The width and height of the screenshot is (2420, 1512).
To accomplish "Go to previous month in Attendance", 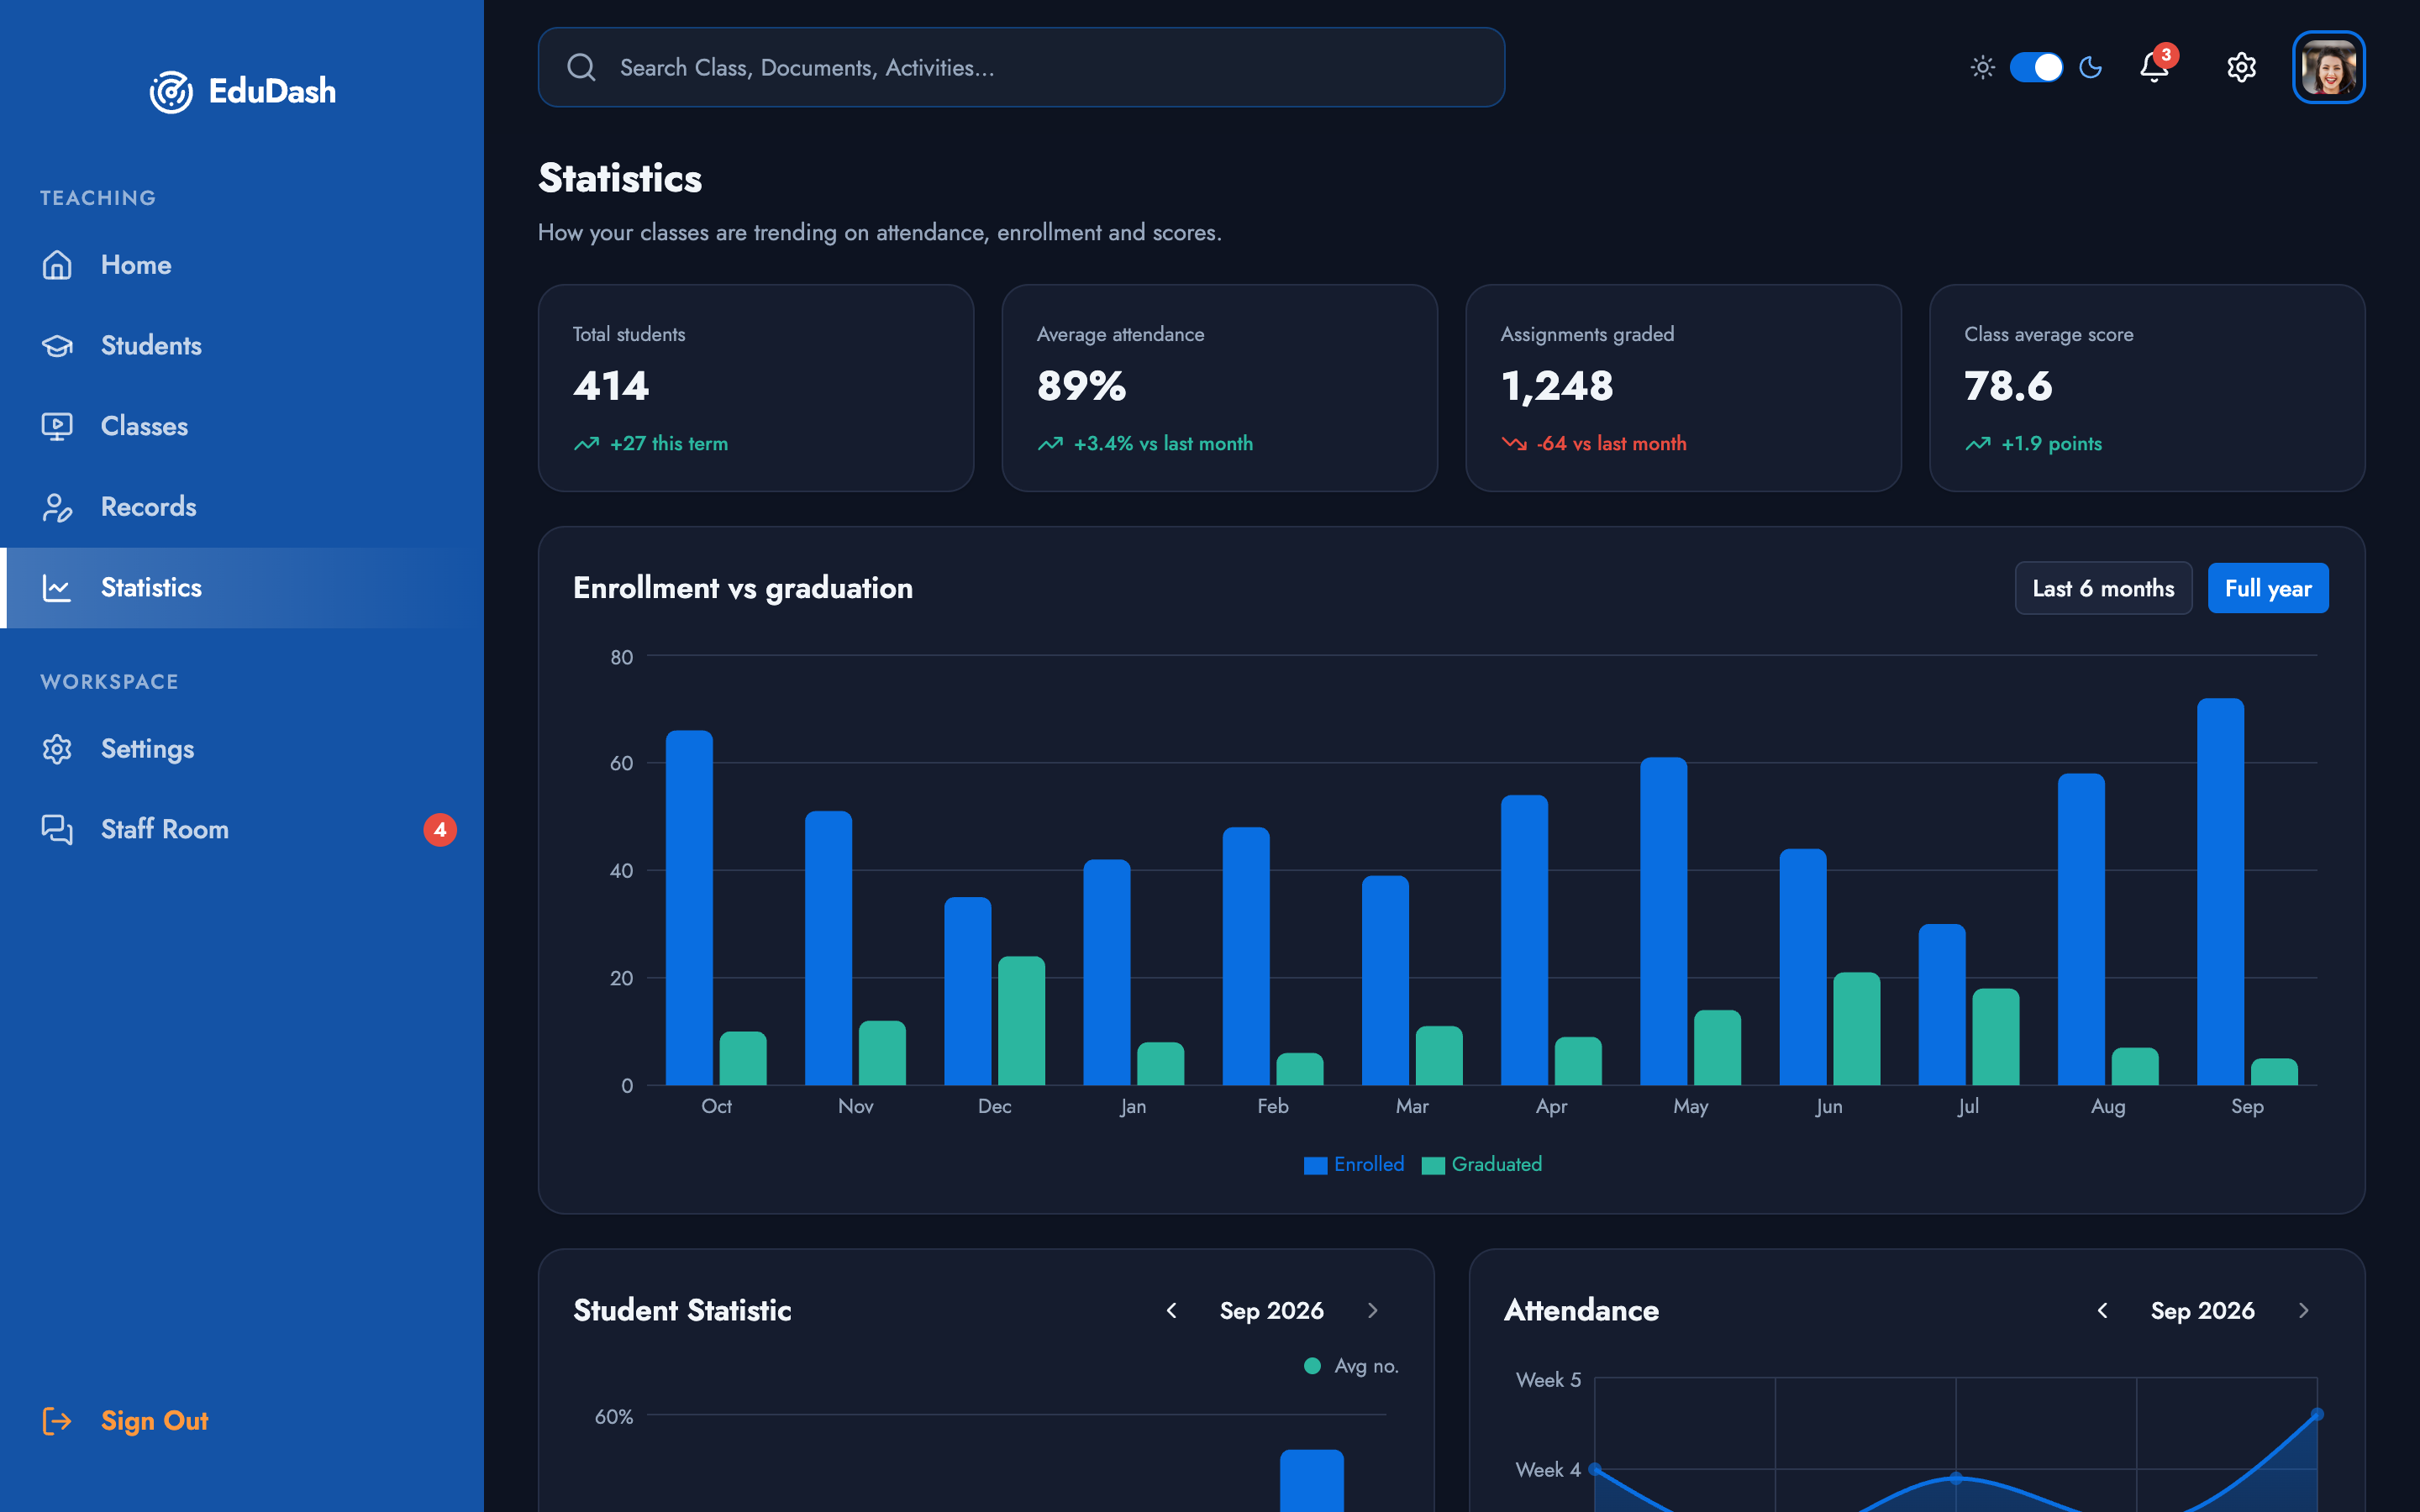I will tap(2103, 1310).
